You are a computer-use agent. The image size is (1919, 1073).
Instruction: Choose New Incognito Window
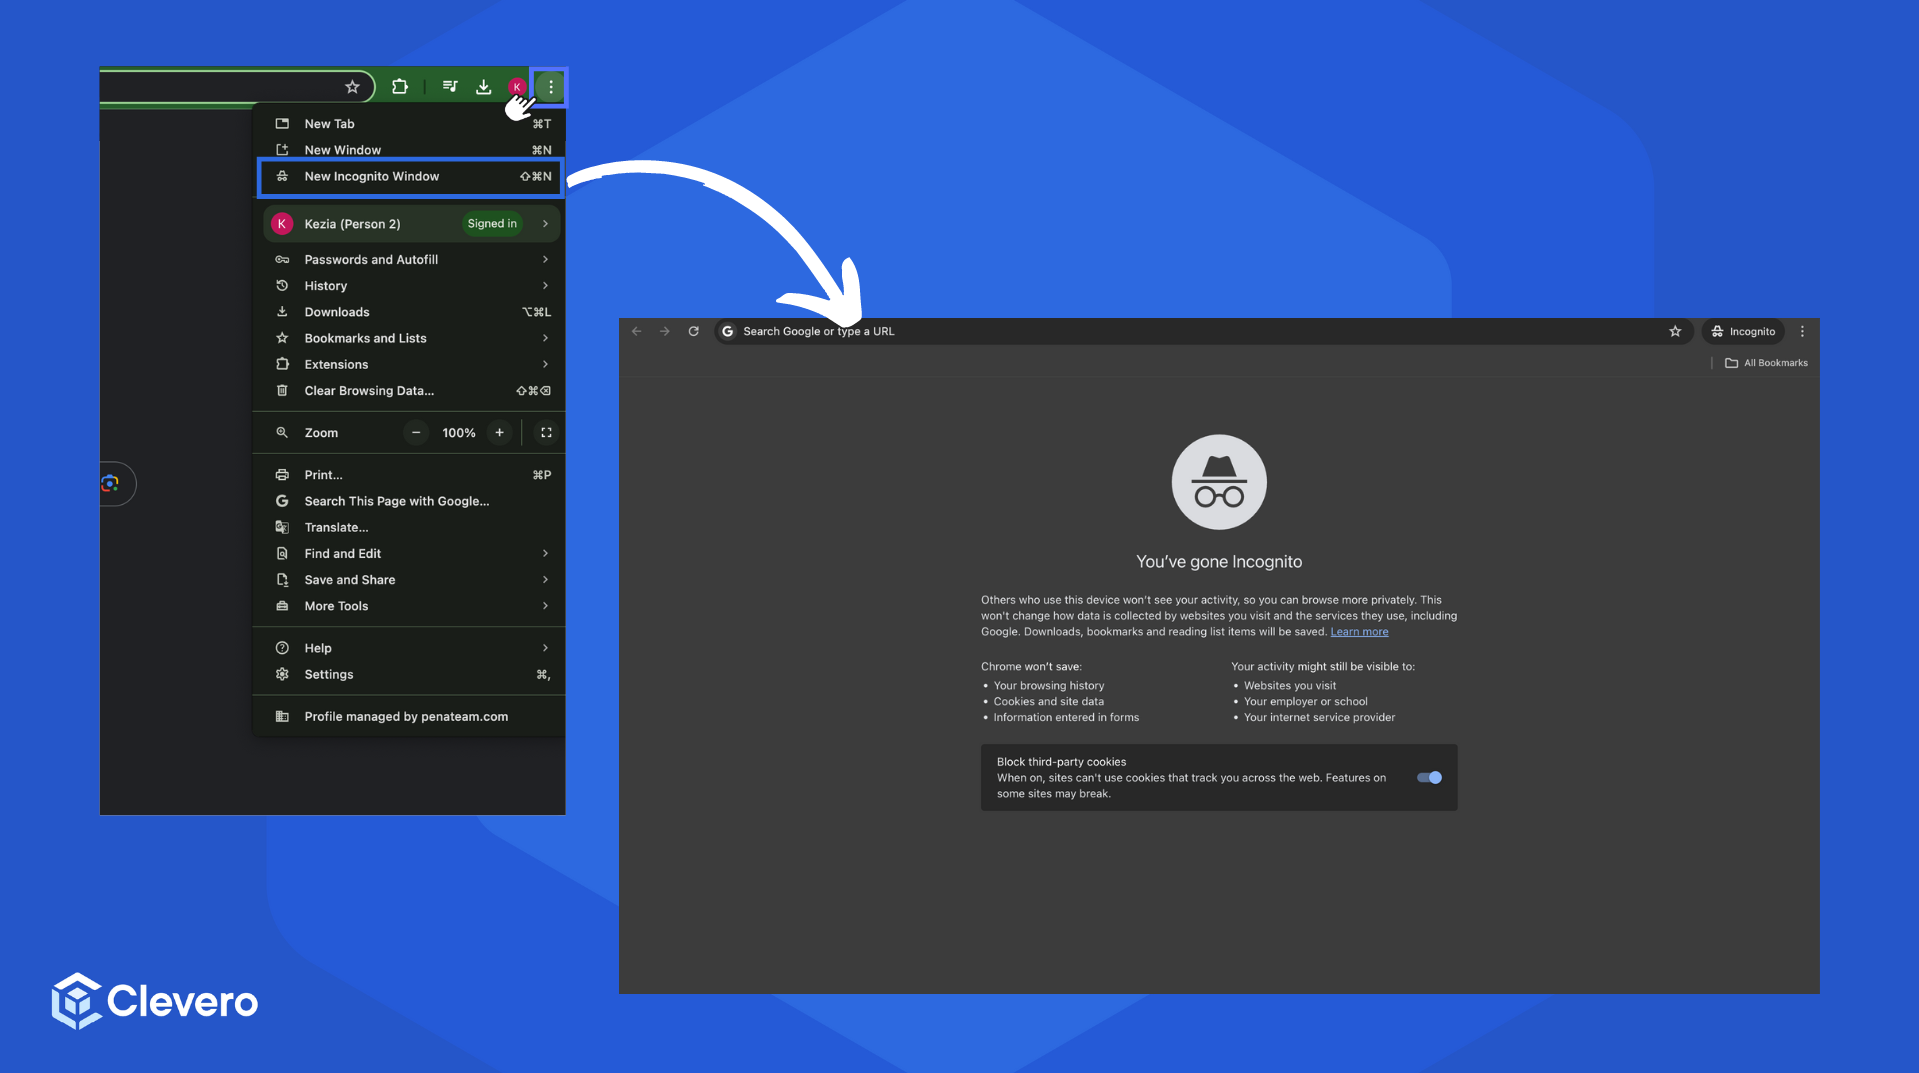click(x=411, y=176)
